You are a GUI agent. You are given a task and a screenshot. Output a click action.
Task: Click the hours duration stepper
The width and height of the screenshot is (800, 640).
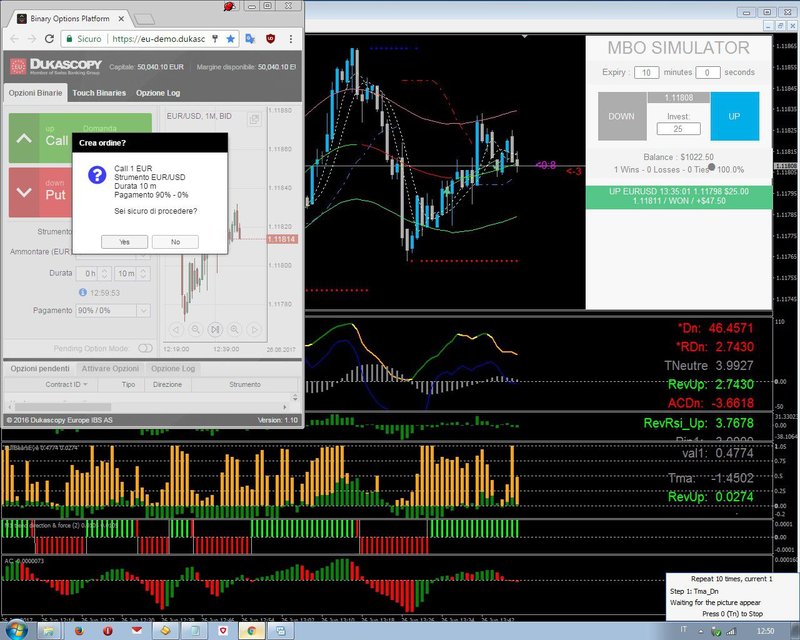[x=105, y=274]
